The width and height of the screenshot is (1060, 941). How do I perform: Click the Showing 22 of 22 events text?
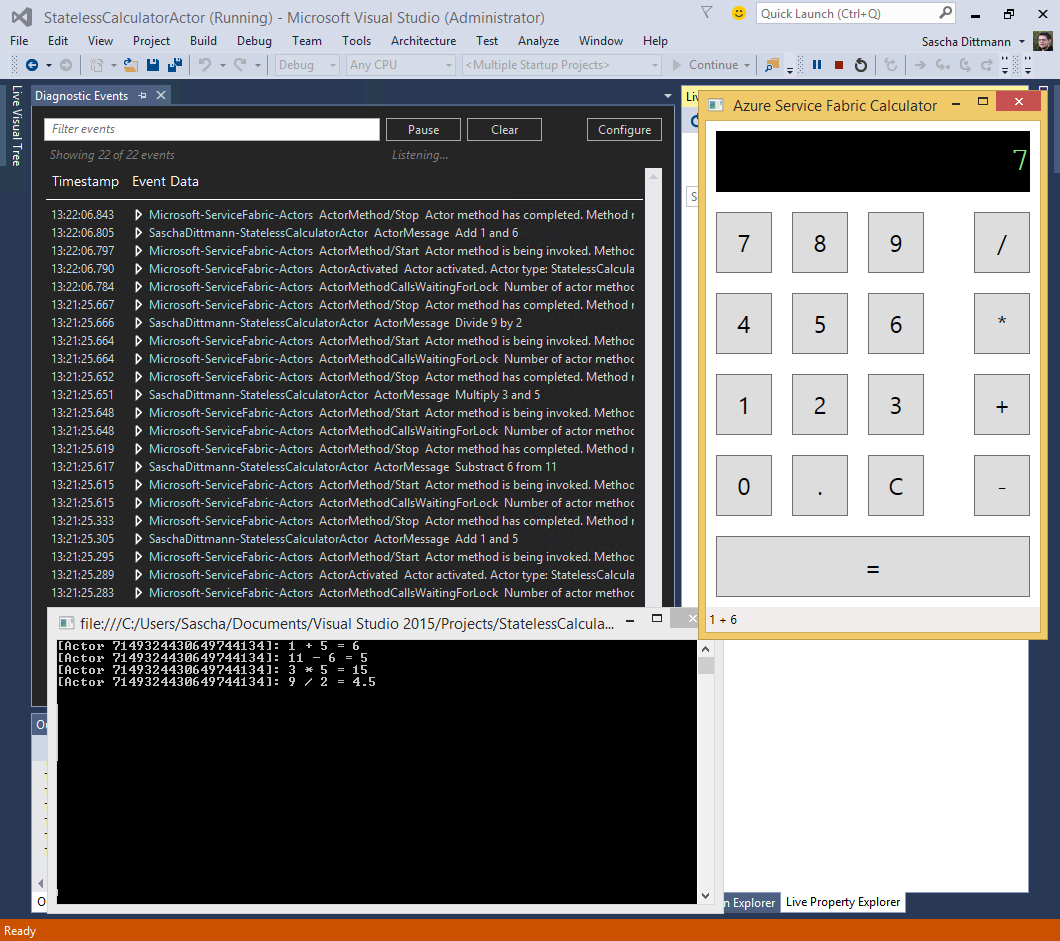[x=112, y=155]
